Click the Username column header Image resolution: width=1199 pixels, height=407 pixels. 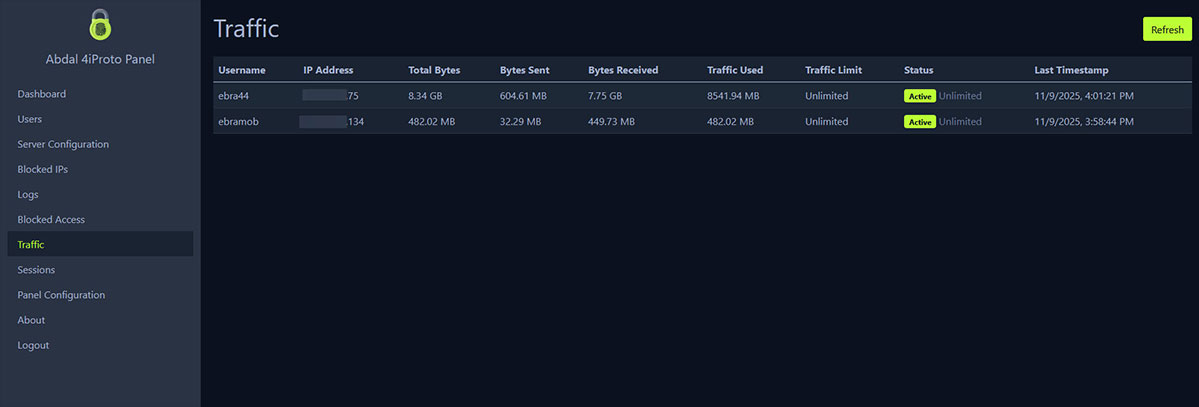(242, 70)
